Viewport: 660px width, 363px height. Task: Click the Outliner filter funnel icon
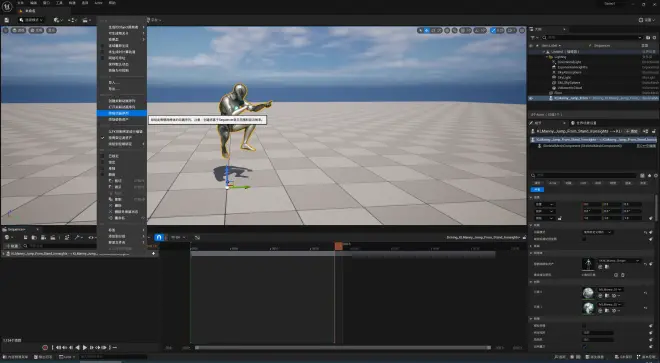(532, 37)
